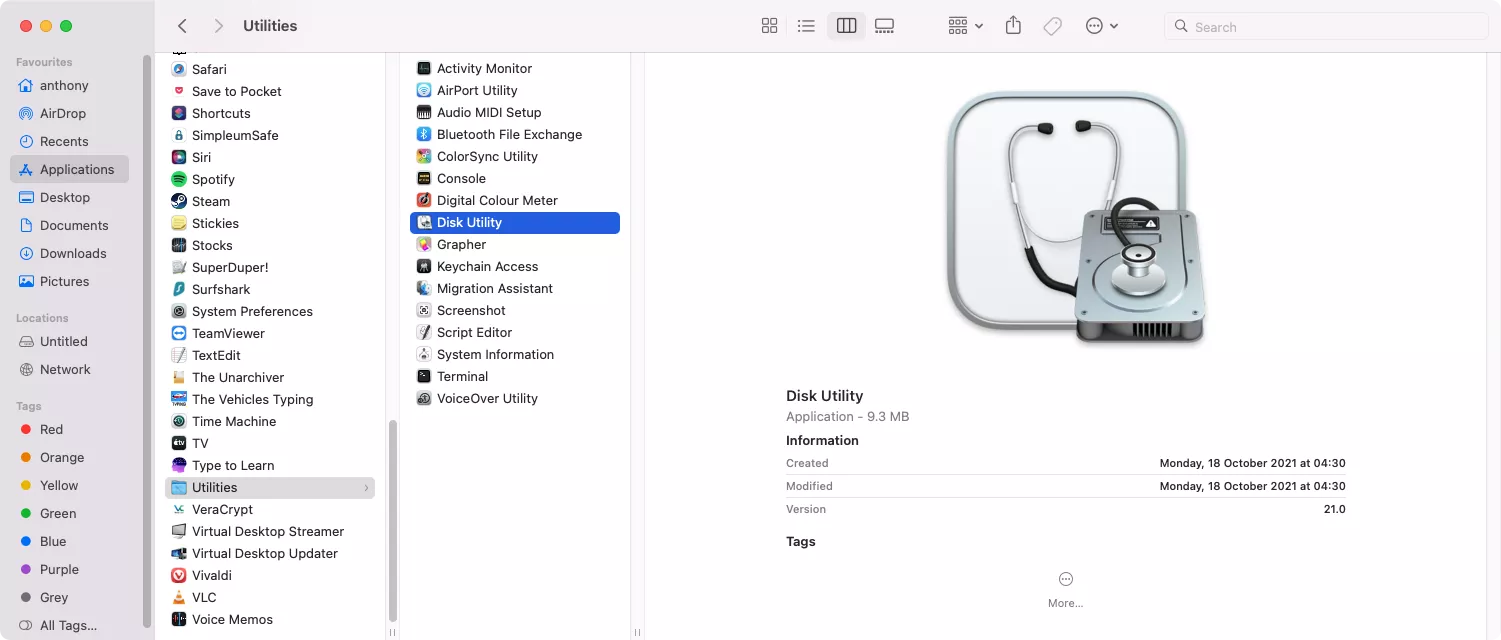This screenshot has height=640, width=1501.
Task: Click the Search field
Action: (1326, 27)
